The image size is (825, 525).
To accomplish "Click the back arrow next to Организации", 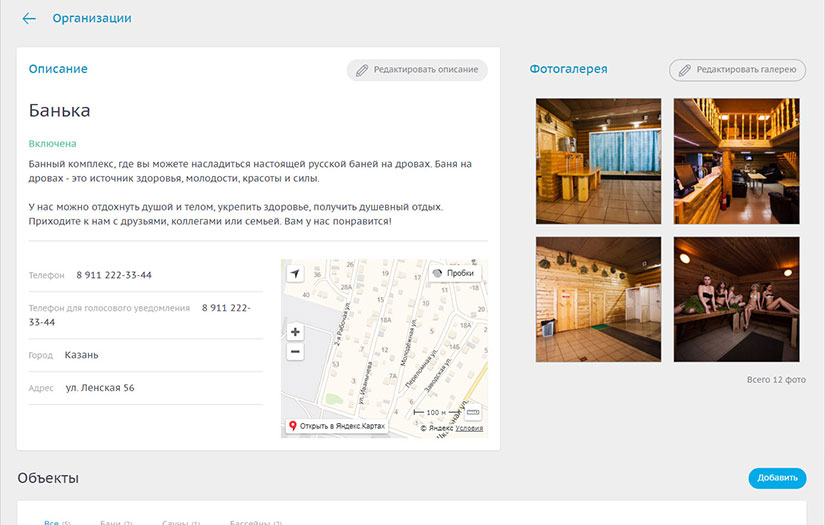I will click(29, 18).
